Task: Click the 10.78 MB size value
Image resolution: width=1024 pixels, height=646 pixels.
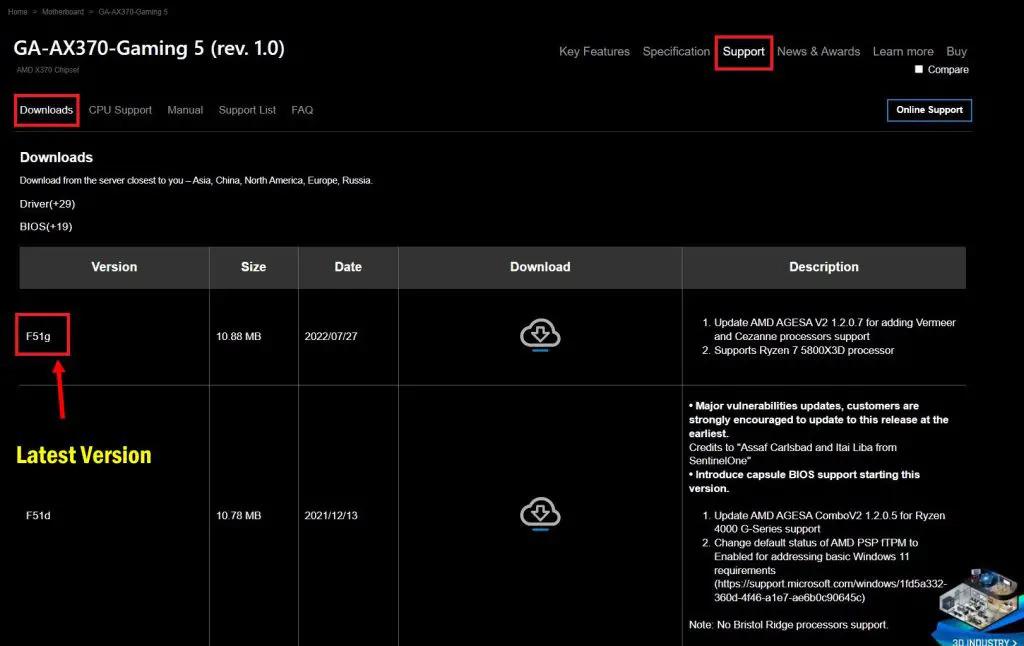Action: pyautogui.click(x=238, y=515)
